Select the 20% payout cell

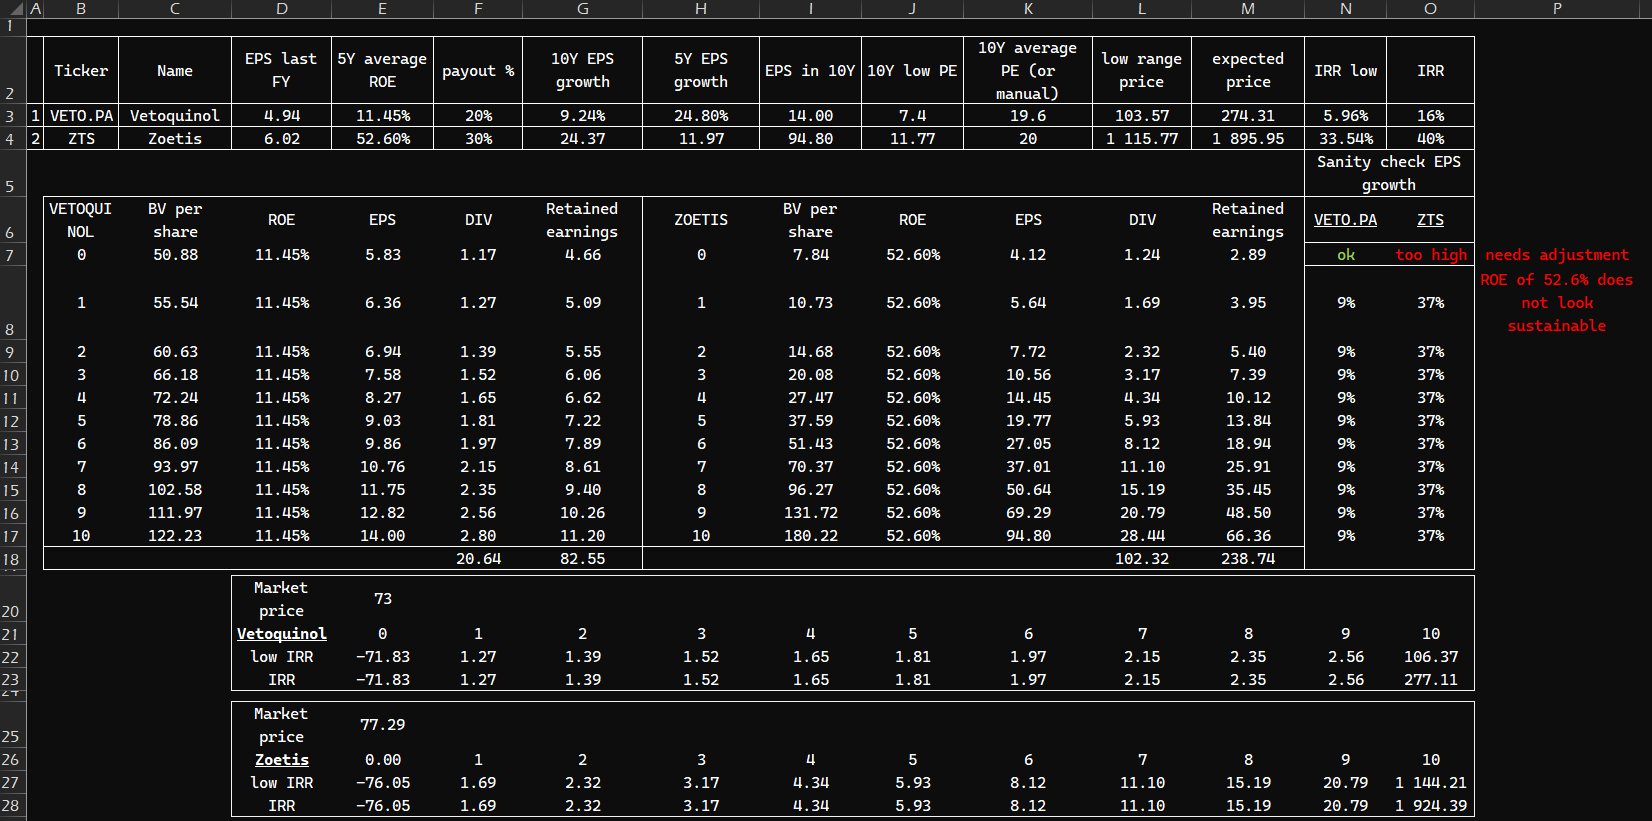[478, 116]
